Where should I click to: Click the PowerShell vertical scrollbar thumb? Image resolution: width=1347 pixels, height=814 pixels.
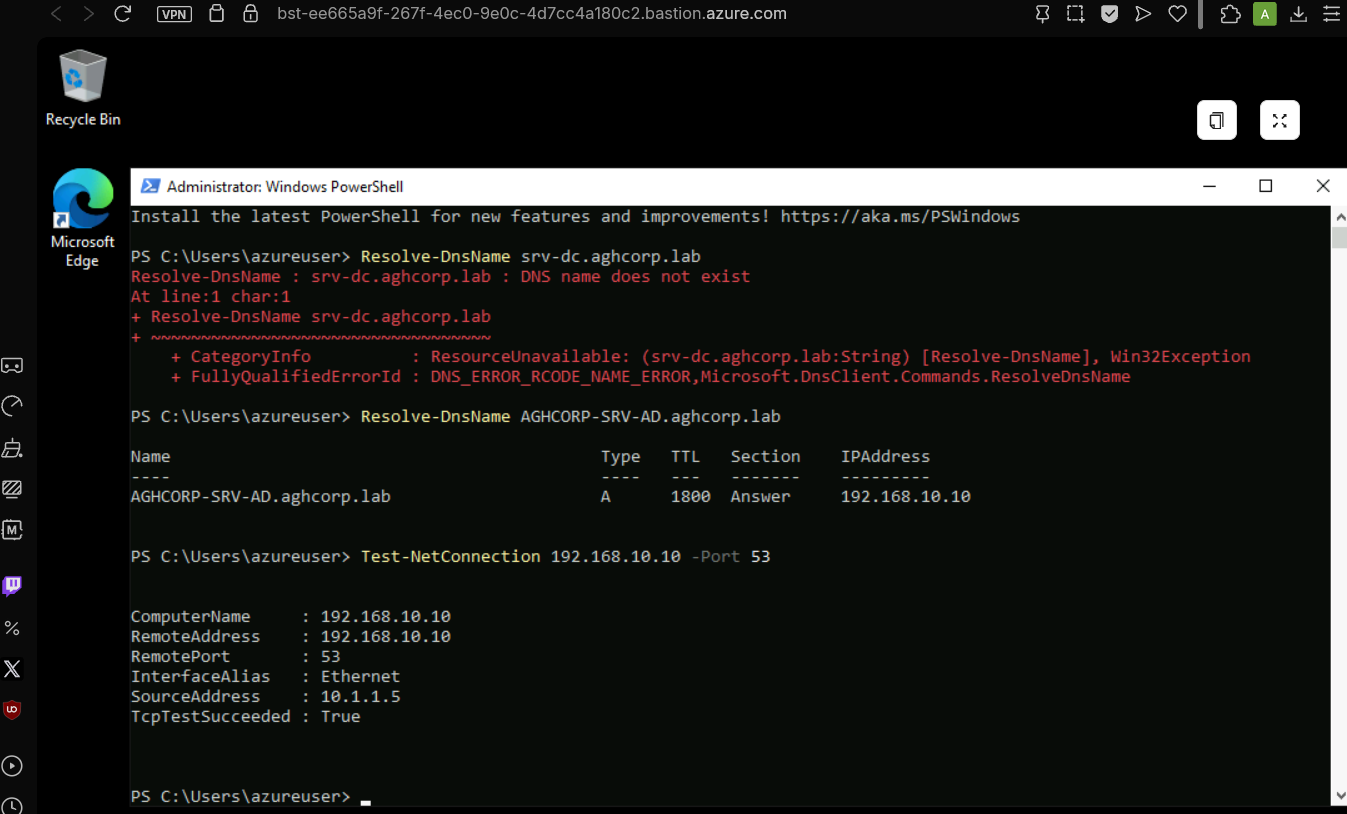pyautogui.click(x=1339, y=238)
